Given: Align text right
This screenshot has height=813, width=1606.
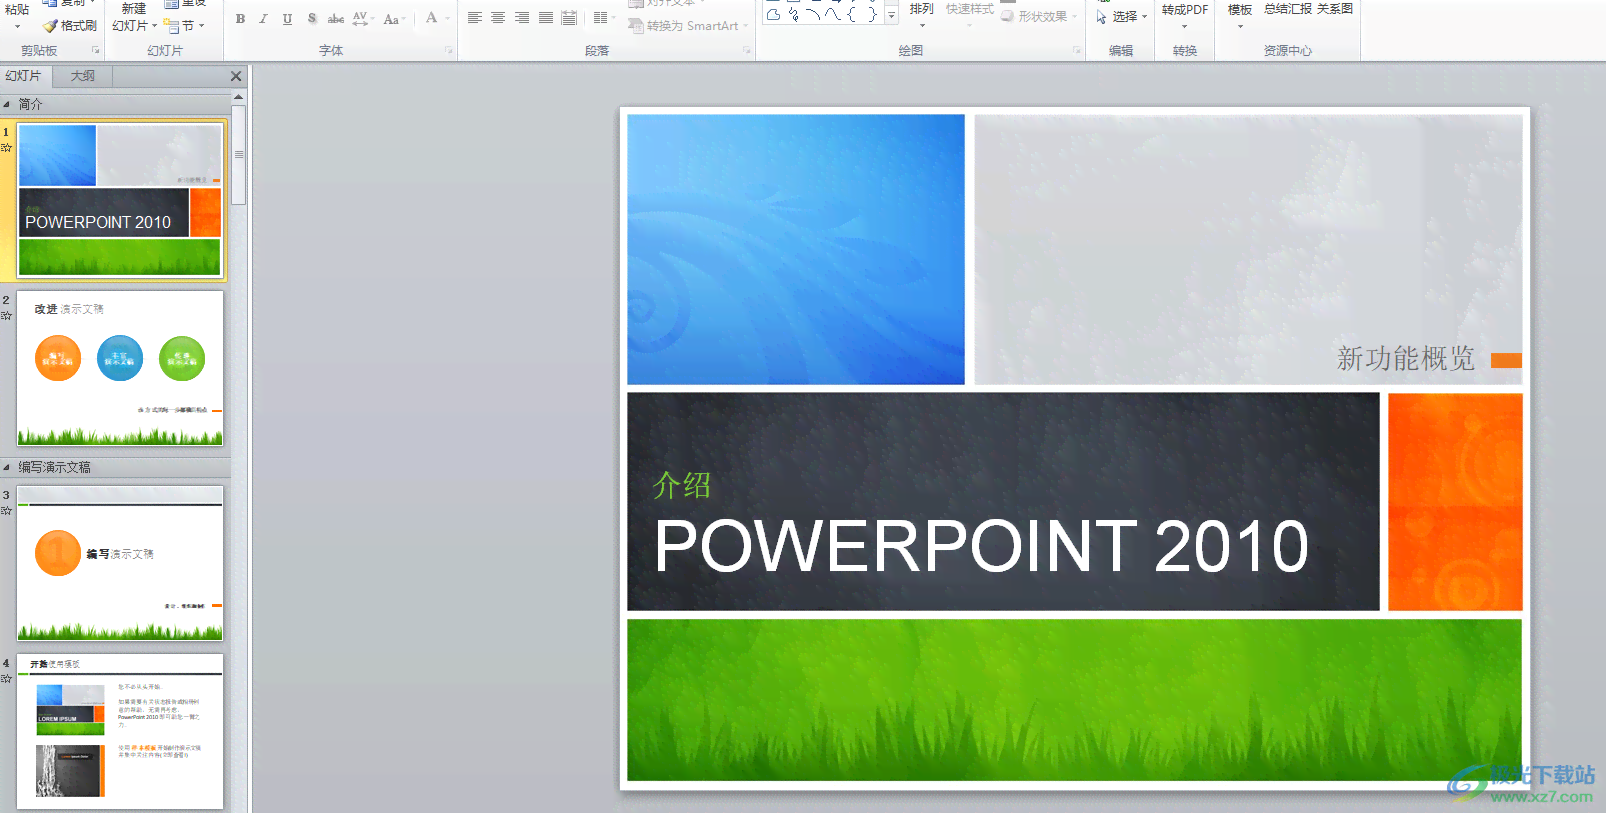Looking at the screenshot, I should tap(522, 18).
